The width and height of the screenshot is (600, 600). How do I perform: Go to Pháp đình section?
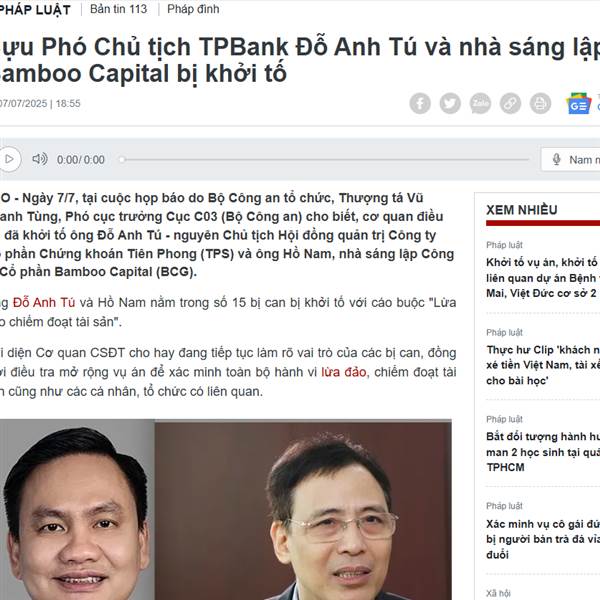click(193, 9)
